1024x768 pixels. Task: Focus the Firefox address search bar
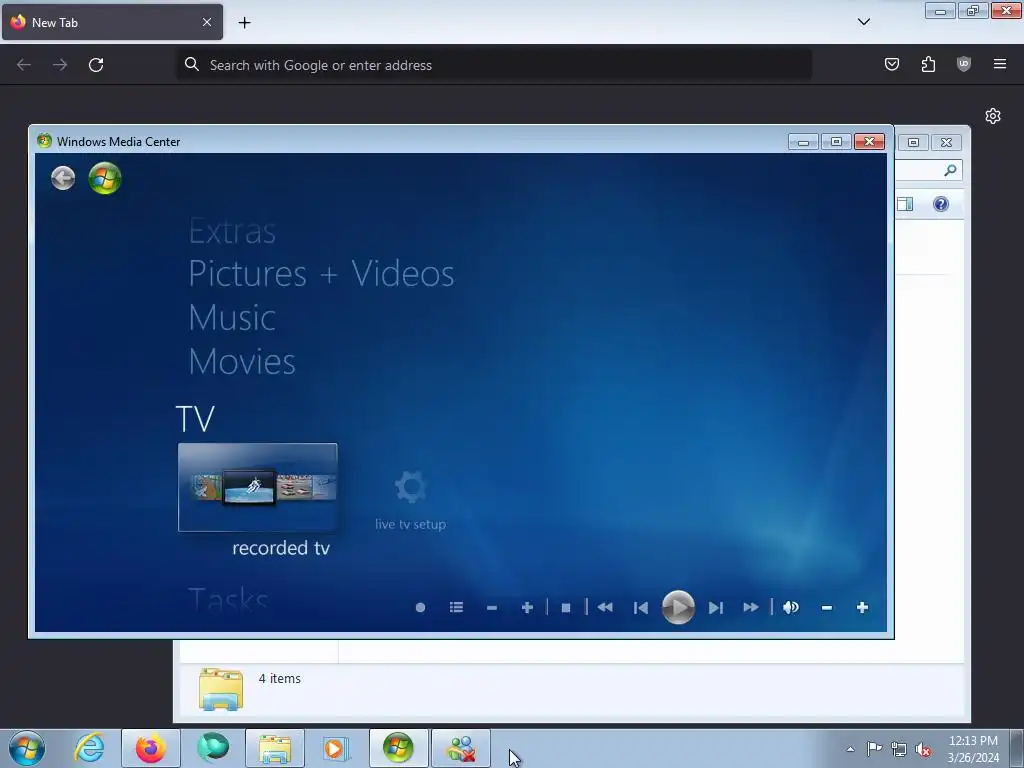[x=494, y=65]
